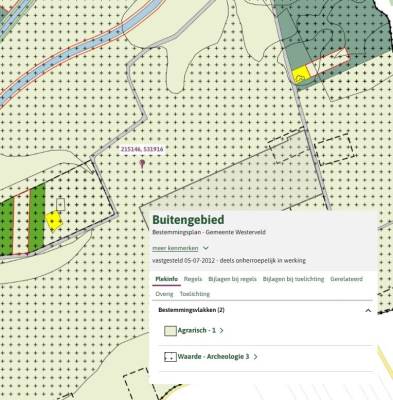The image size is (393, 400).
Task: Collapse the Bestemmingsvlakken section
Action: 368,310
